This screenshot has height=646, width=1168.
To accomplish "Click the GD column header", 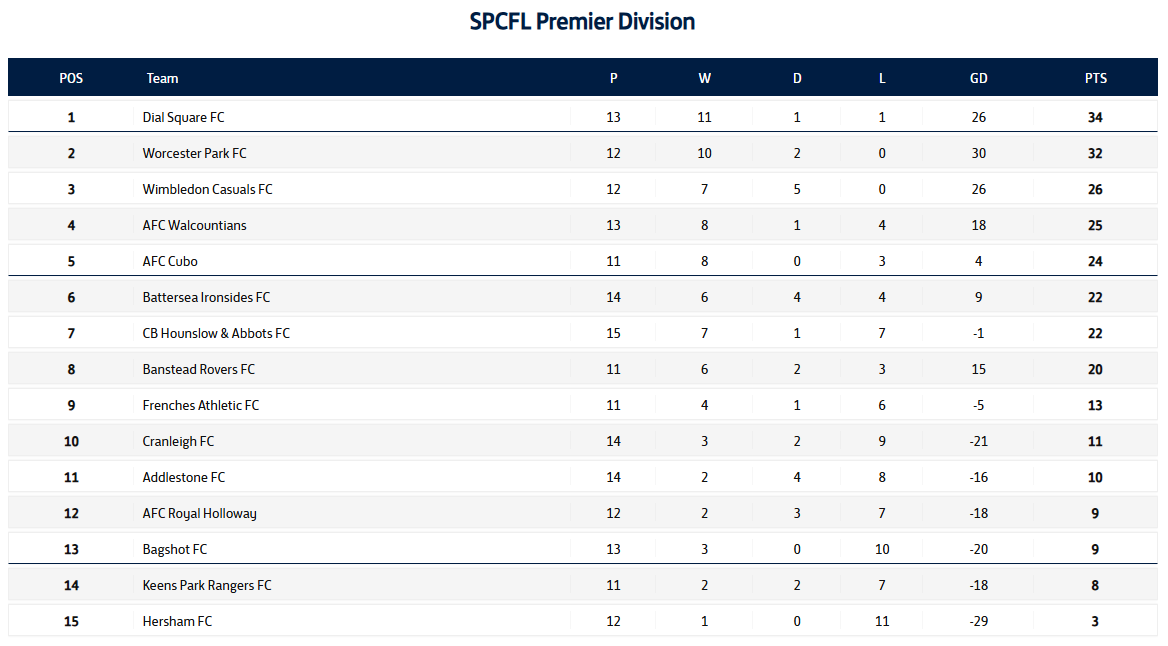I will pyautogui.click(x=978, y=78).
